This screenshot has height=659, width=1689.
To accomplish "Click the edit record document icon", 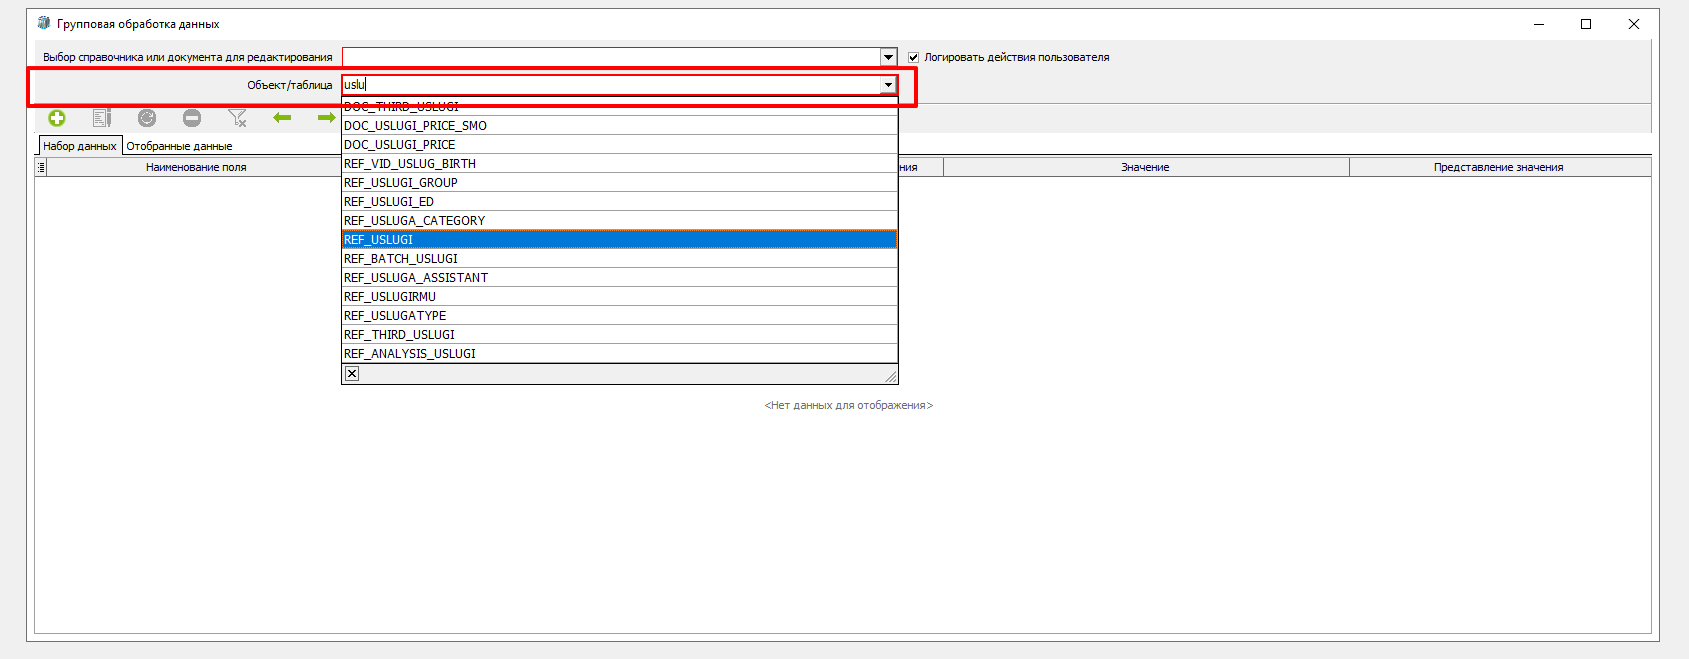I will [102, 118].
